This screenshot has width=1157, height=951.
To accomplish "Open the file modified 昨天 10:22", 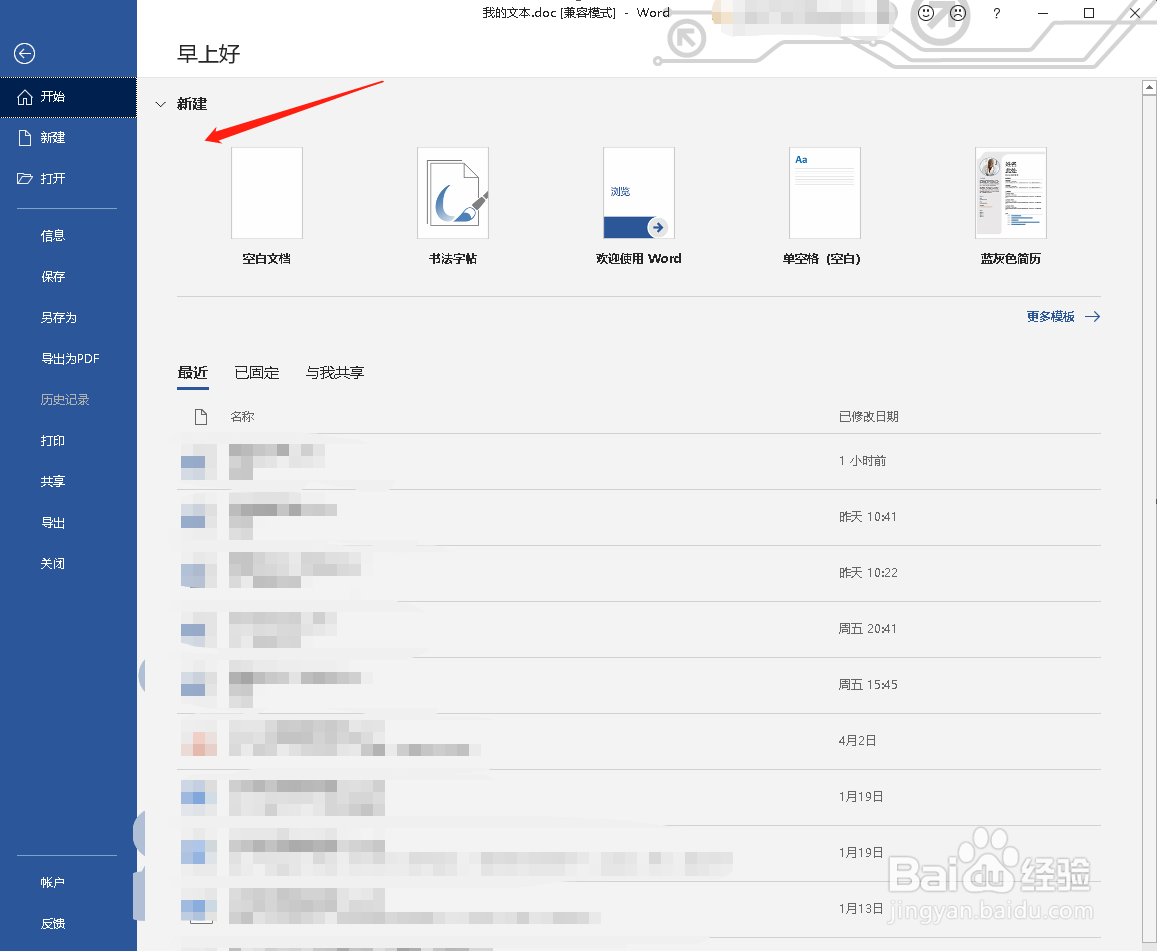I will 639,573.
